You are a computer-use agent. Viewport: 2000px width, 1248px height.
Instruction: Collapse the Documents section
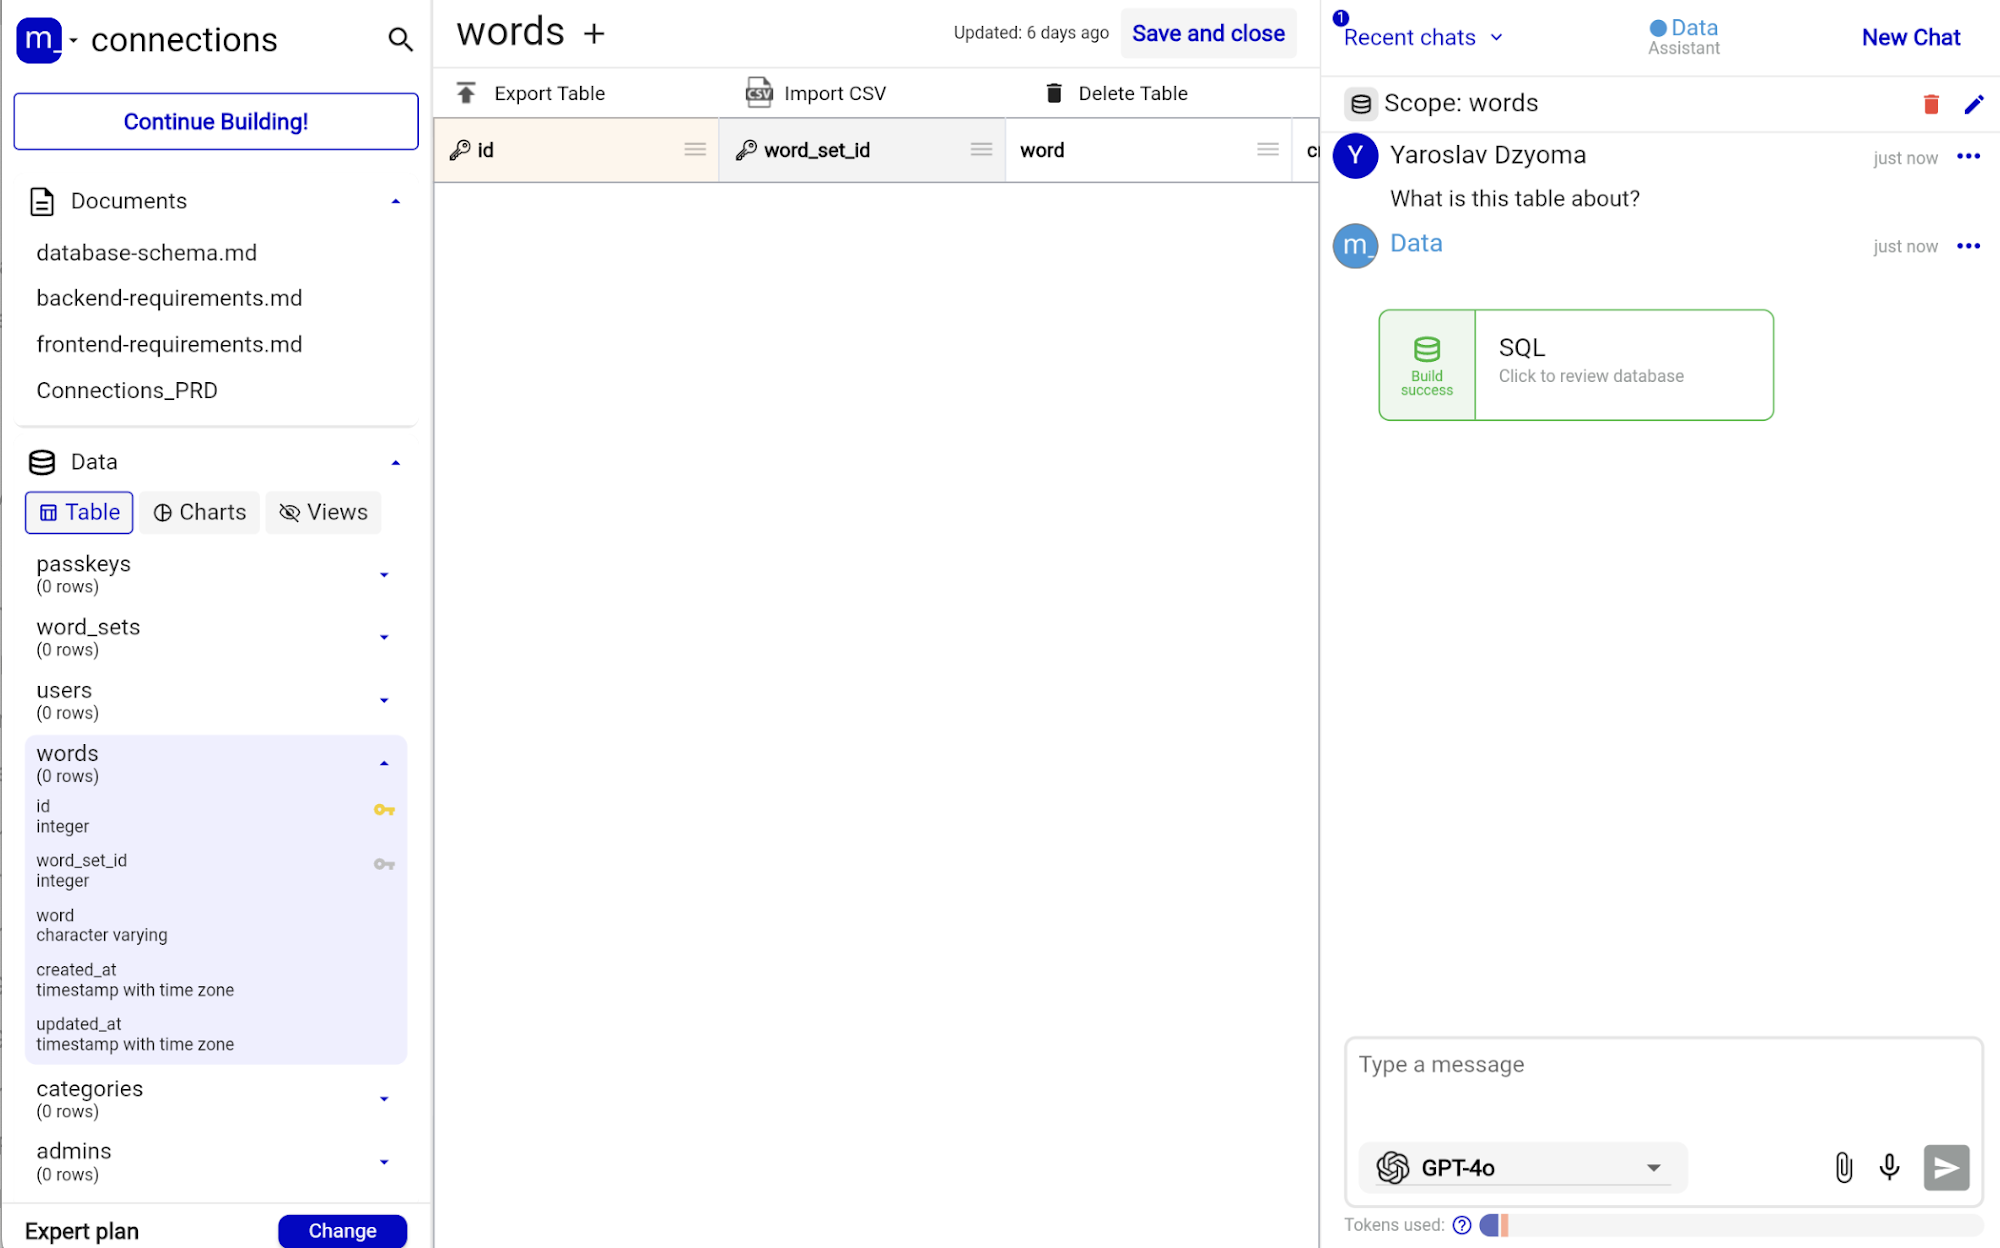396,201
